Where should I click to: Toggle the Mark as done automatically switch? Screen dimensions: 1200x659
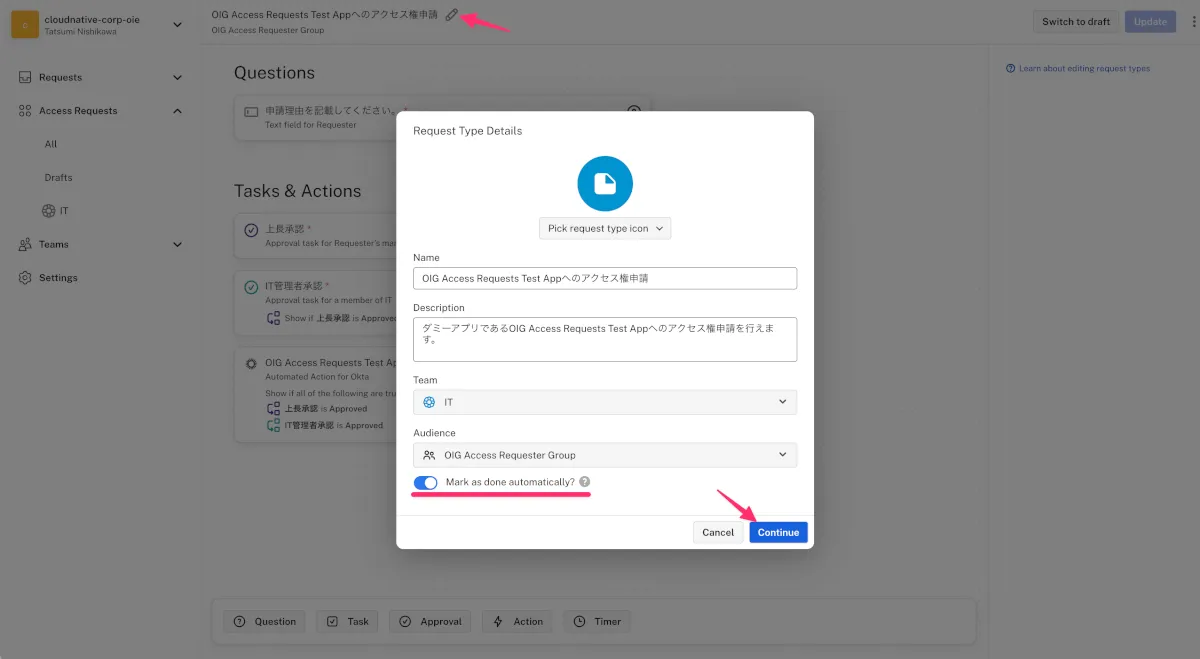426,483
